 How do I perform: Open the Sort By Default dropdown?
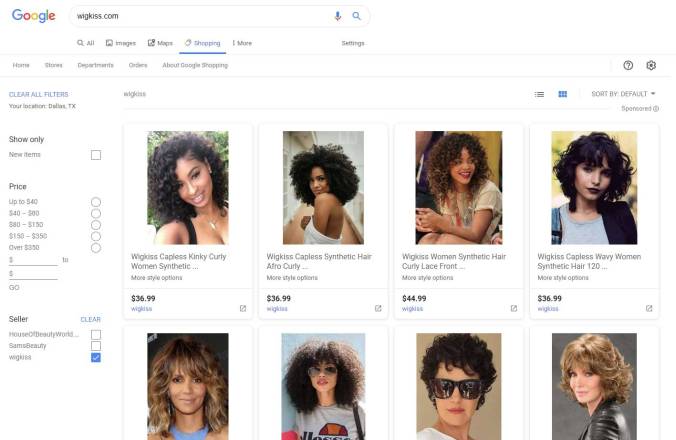click(x=623, y=94)
